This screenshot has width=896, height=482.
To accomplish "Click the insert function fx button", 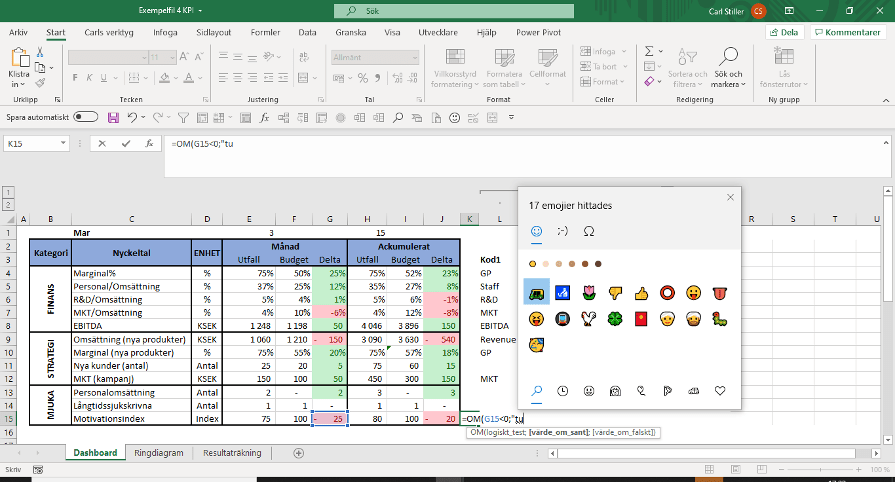I will point(148,144).
